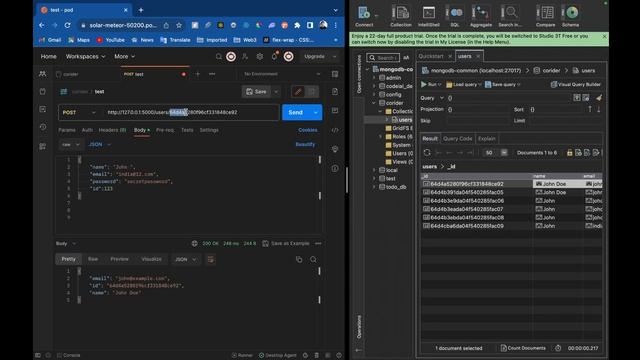
Task: Click the lock icon in Studio 3T result toolbar
Action: [x=569, y=153]
